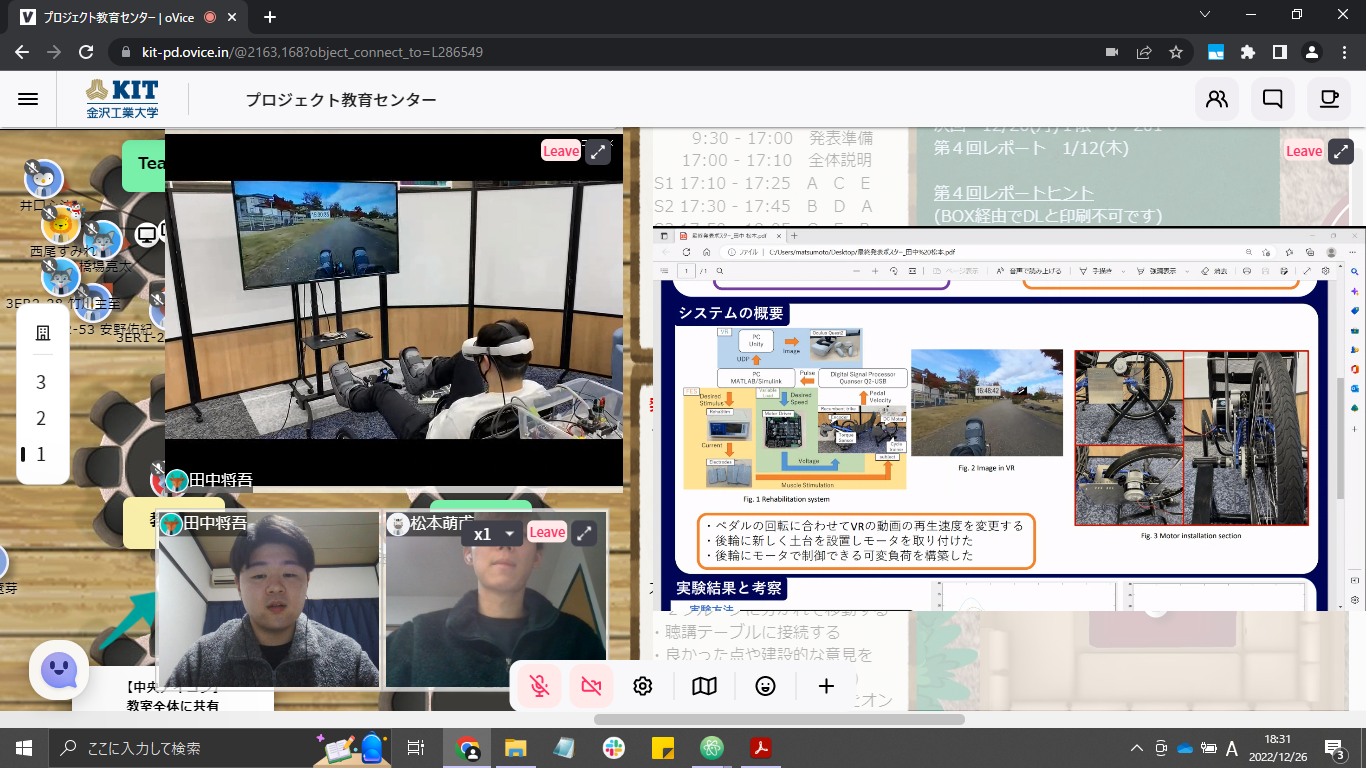
Task: Open the purple chatbot assistant bubble
Action: pos(59,670)
